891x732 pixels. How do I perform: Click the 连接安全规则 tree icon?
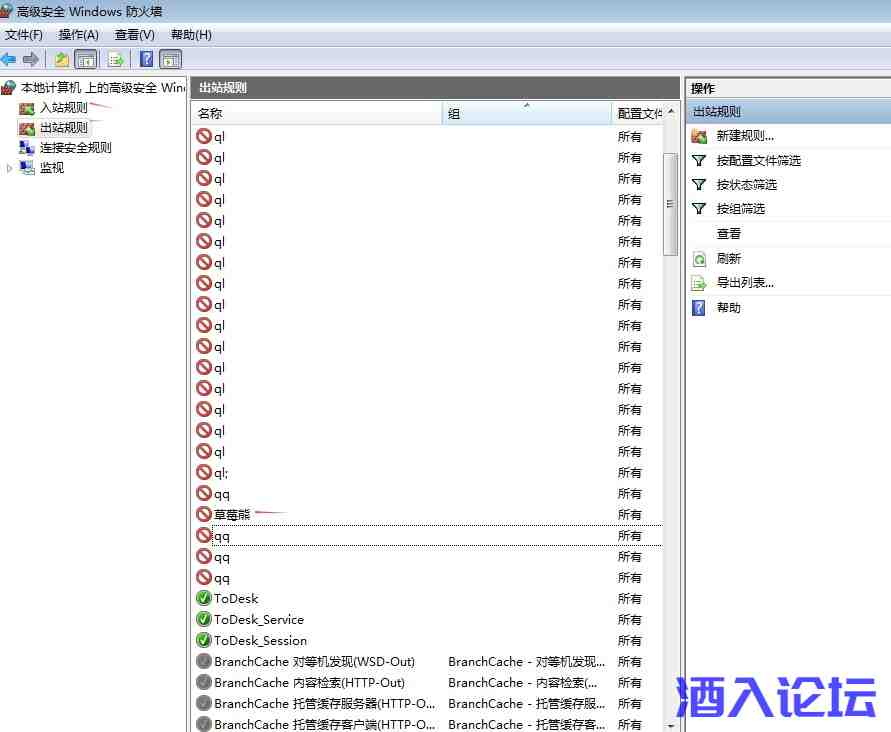click(27, 148)
